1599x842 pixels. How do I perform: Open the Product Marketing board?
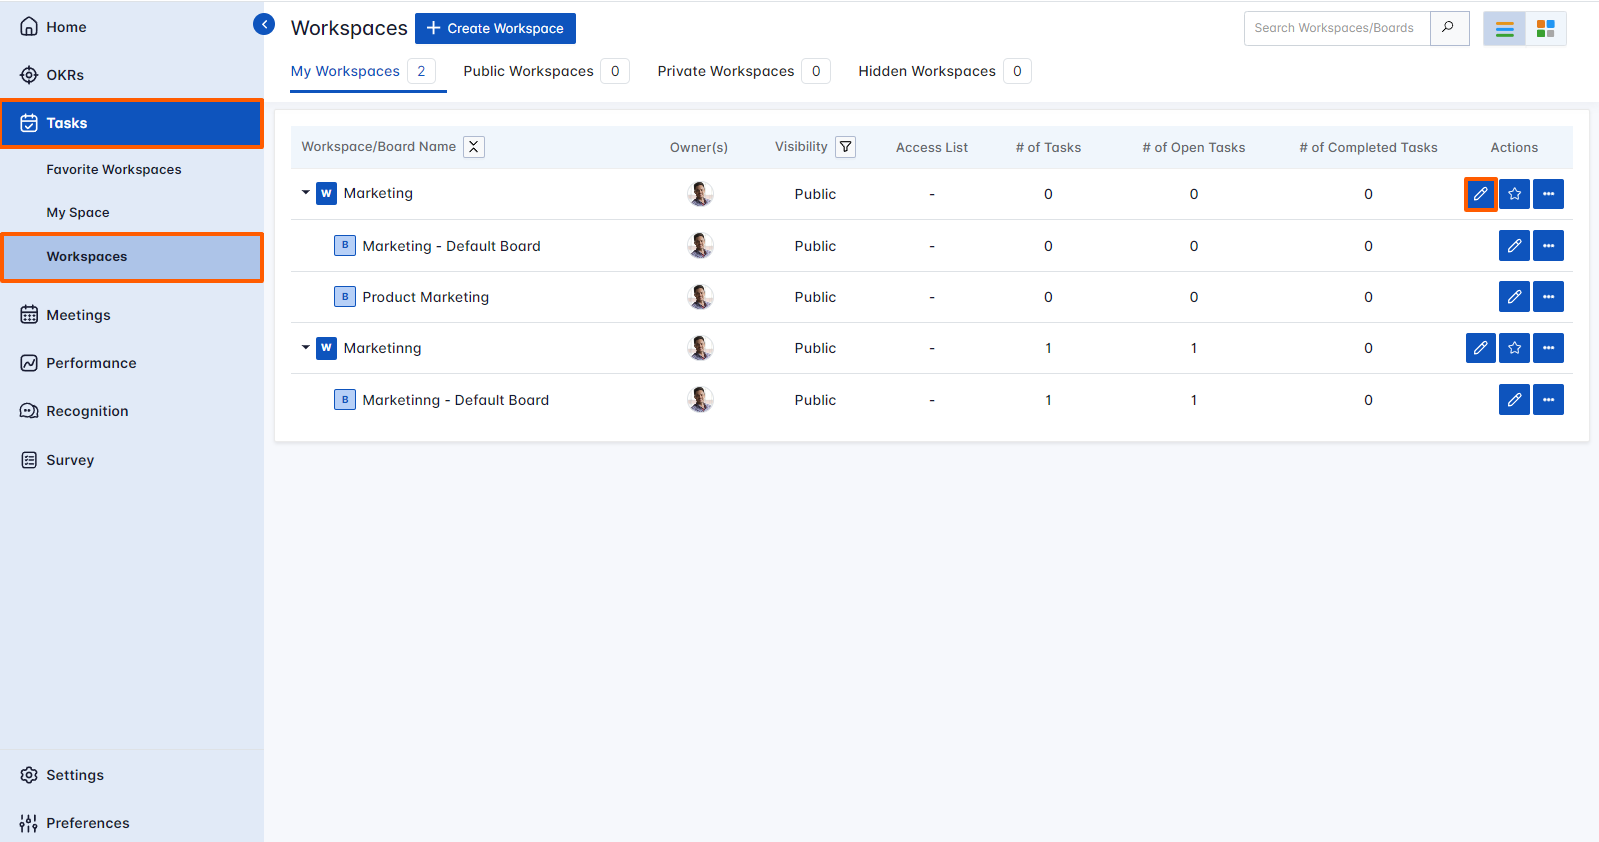click(x=425, y=297)
